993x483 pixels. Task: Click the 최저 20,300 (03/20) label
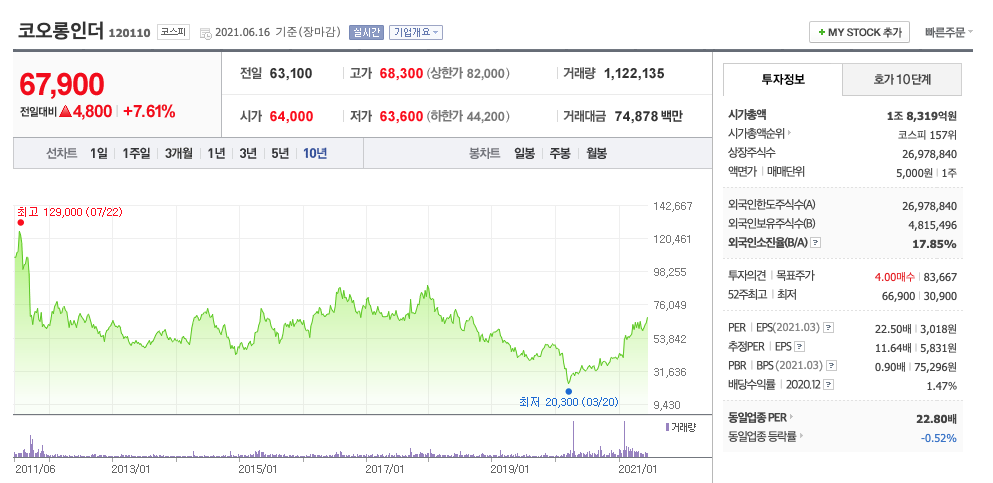point(569,401)
